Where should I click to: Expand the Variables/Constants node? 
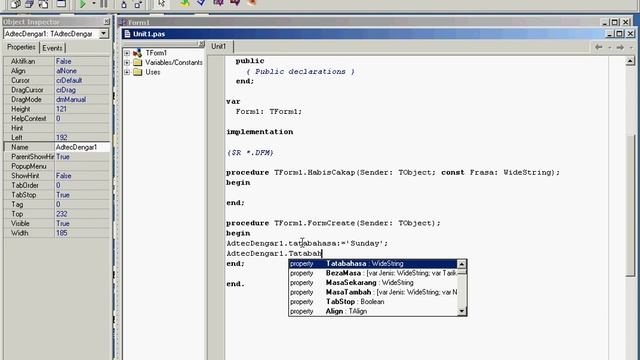pyautogui.click(x=127, y=62)
